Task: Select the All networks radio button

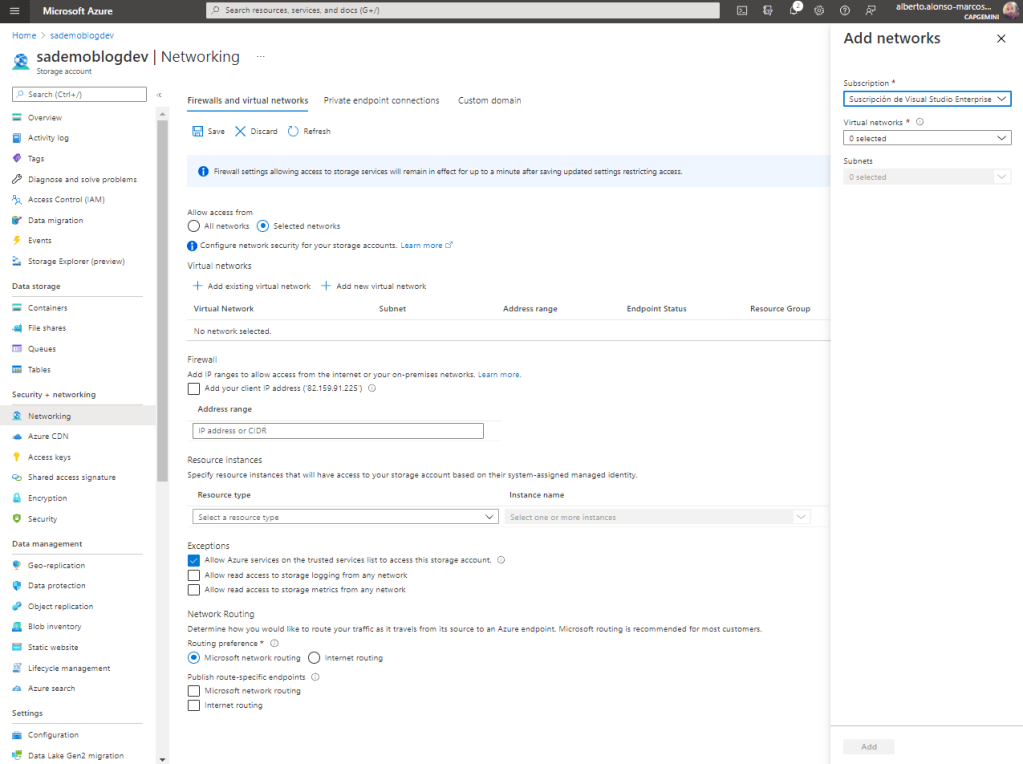Action: click(x=194, y=226)
